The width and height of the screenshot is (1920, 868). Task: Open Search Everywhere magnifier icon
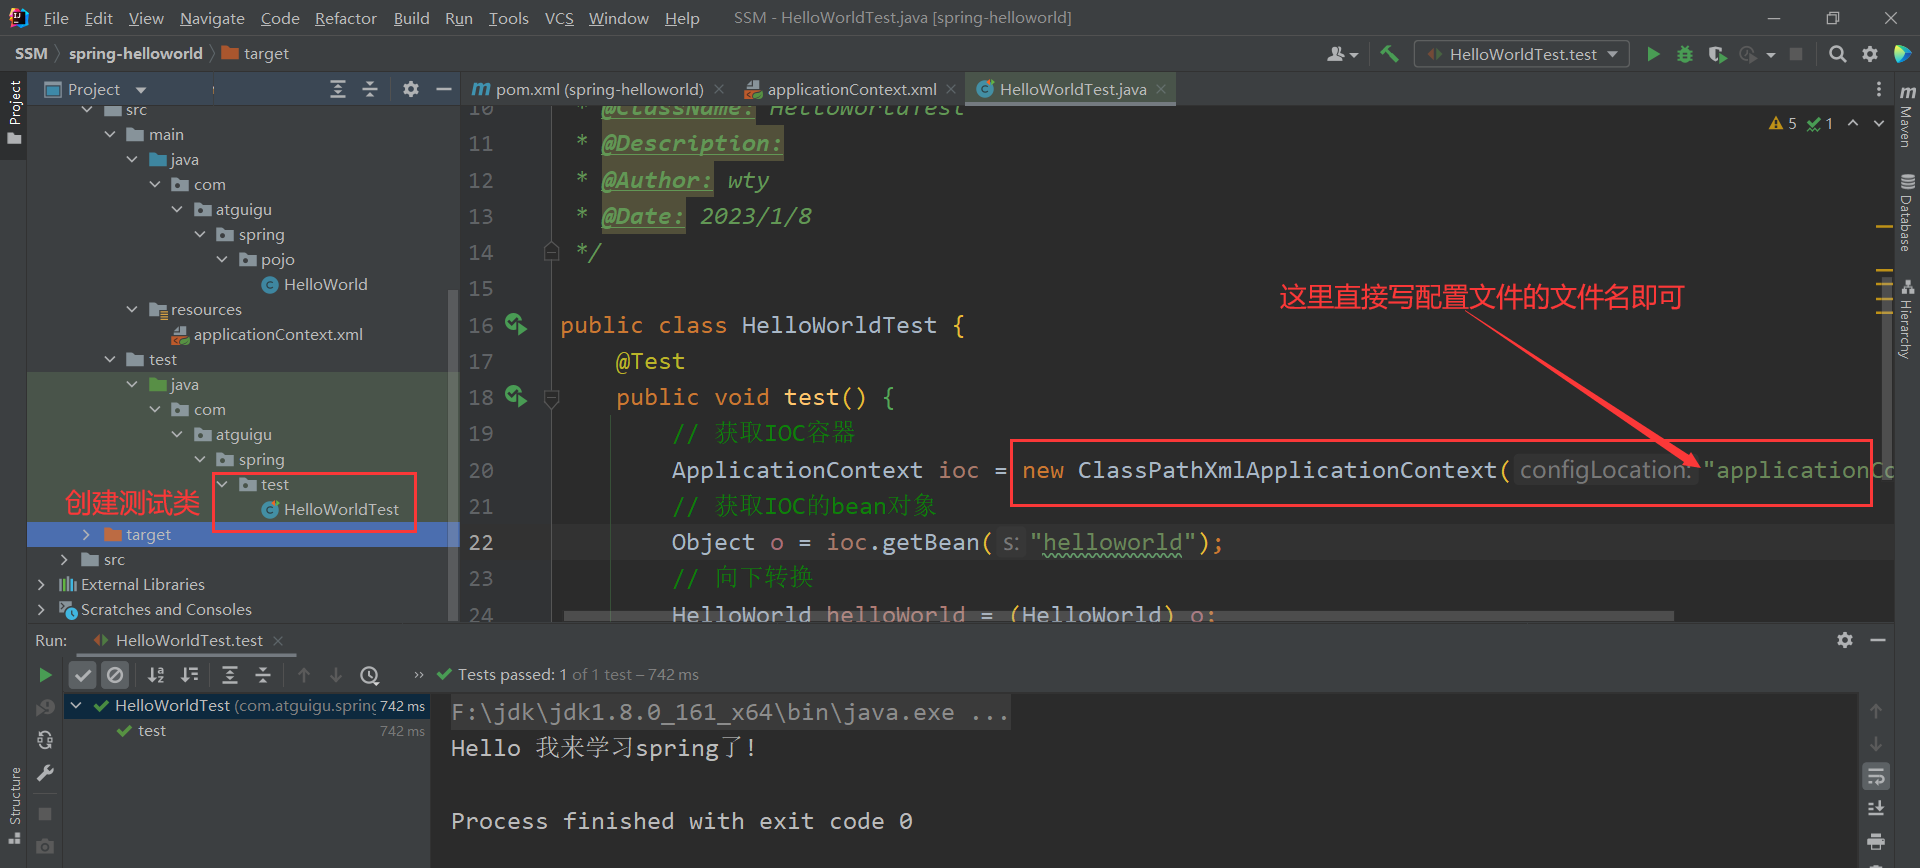point(1837,54)
